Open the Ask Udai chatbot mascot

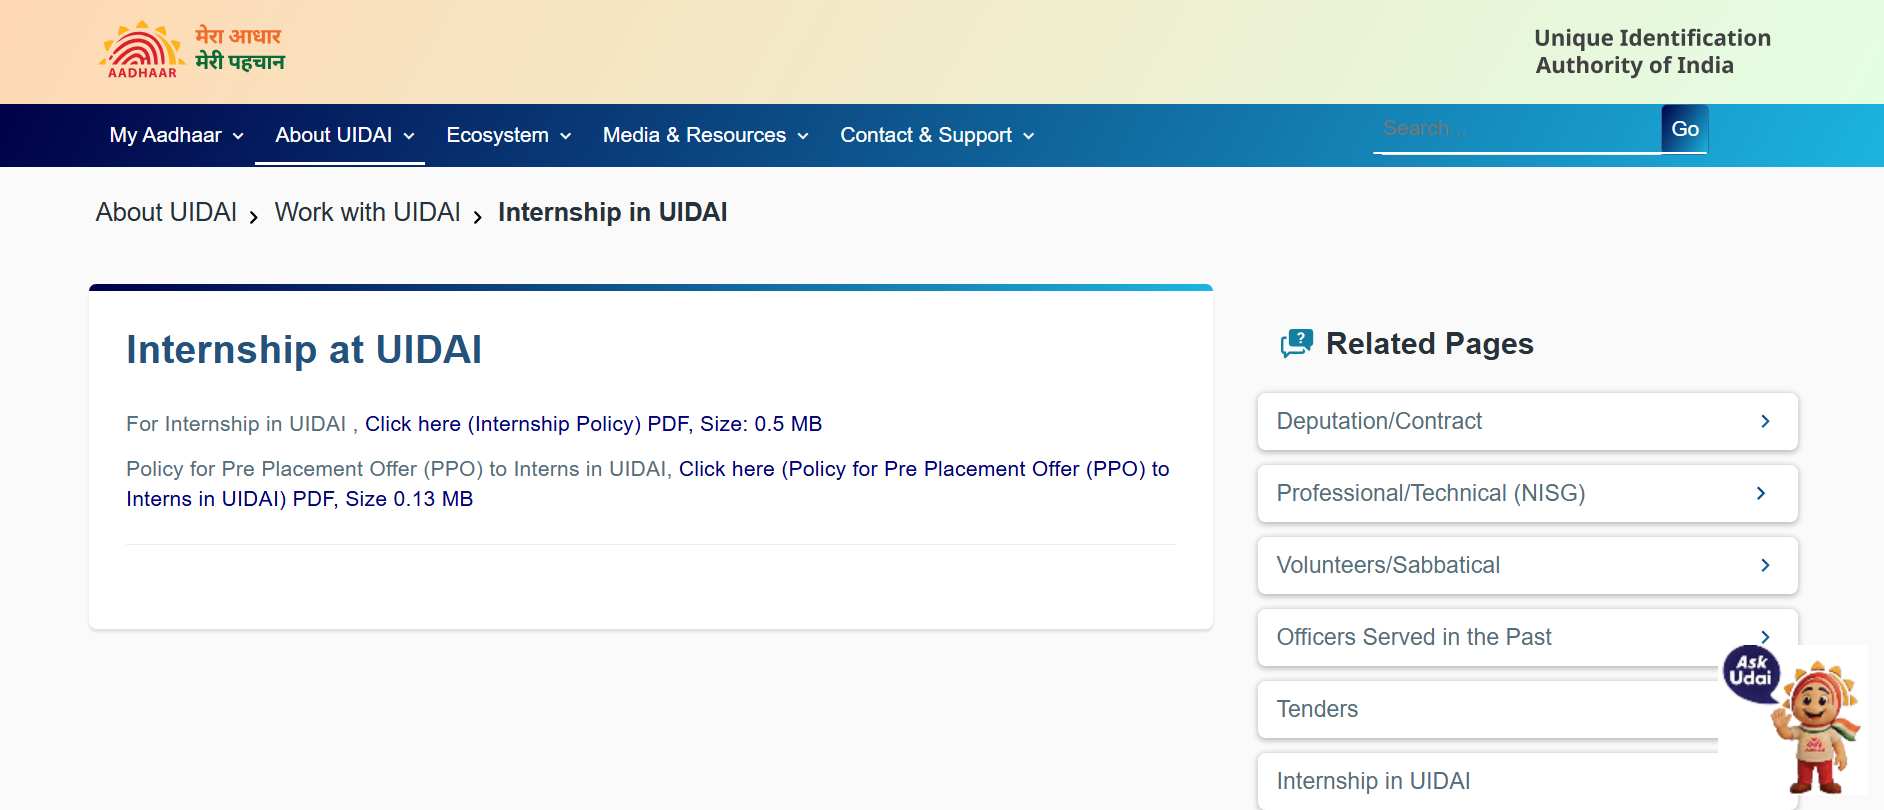tap(1793, 720)
